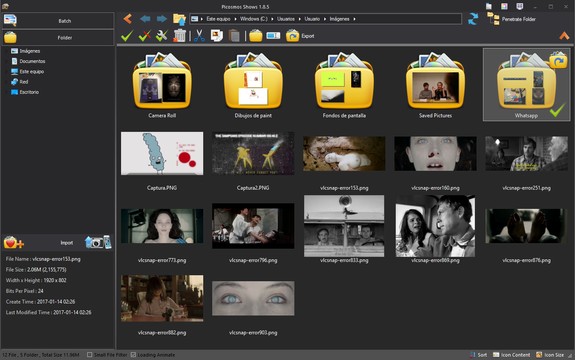Click the deselect icon with red cross
This screenshot has width=575, height=360.
coord(144,36)
